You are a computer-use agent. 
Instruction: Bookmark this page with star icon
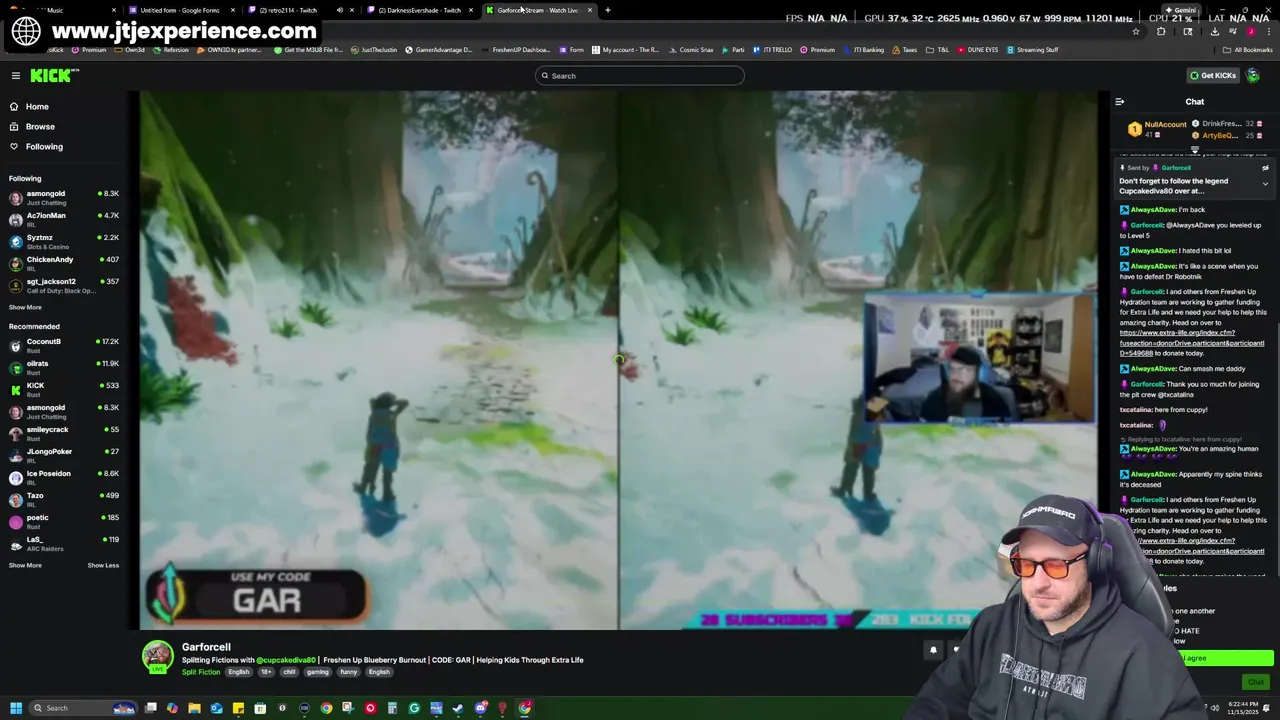(x=1136, y=32)
